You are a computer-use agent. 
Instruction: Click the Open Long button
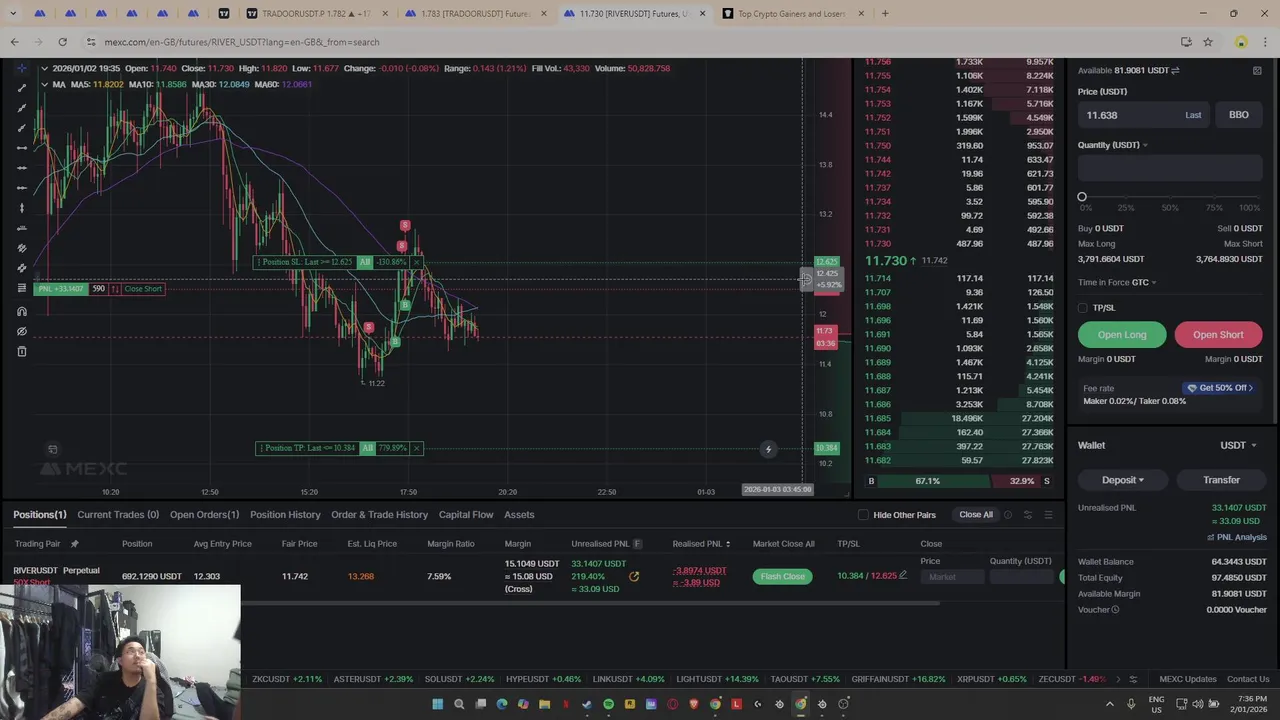[x=1122, y=335]
